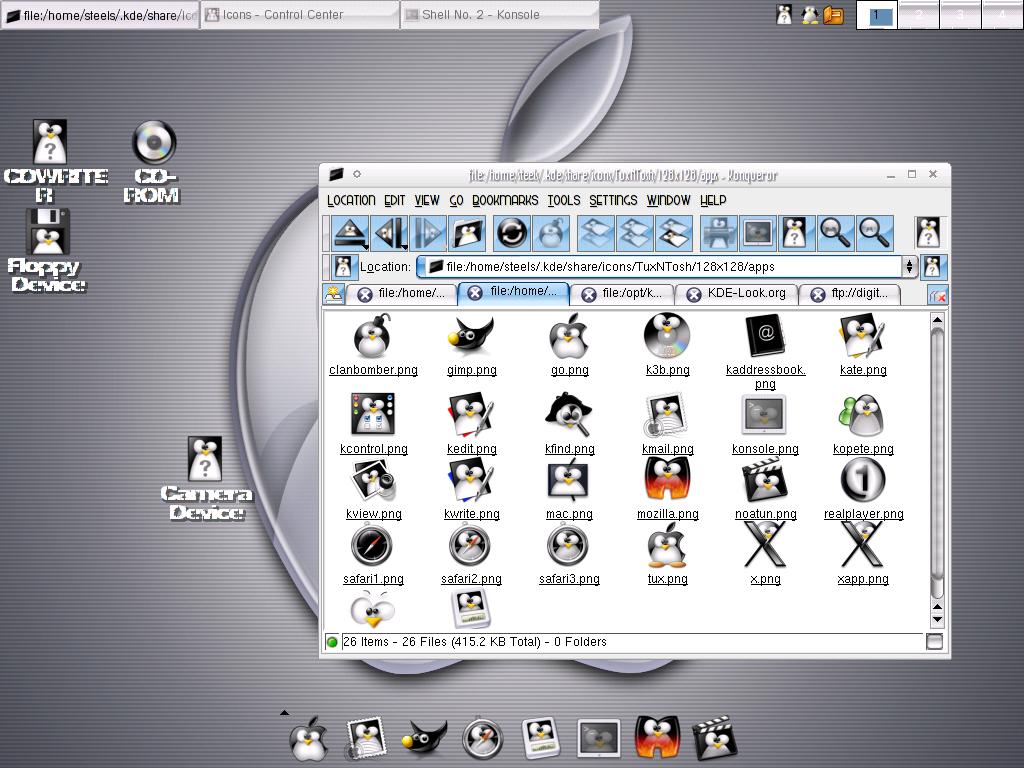Open the Location menu
The width and height of the screenshot is (1024, 768).
coord(351,200)
